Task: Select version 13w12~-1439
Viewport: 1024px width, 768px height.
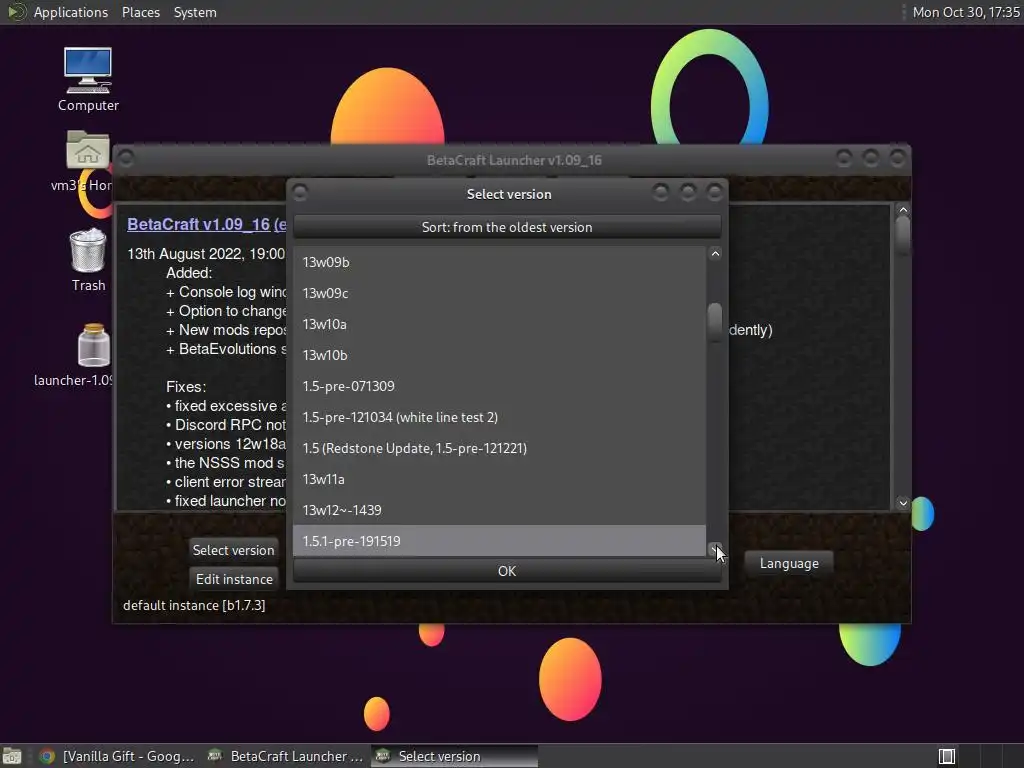Action: point(499,510)
